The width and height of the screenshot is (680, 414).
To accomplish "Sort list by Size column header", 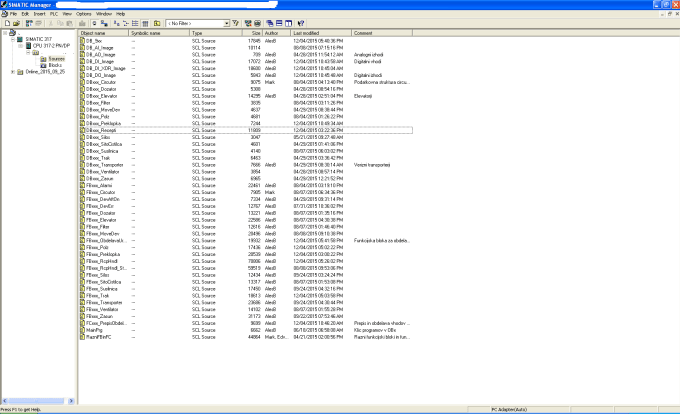I will point(256,33).
